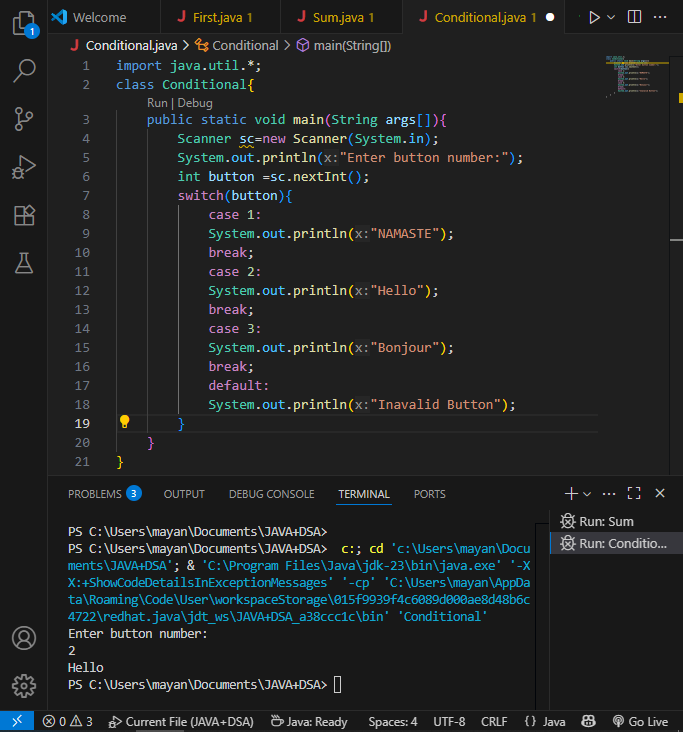Change file encoding UTF-8

[449, 722]
